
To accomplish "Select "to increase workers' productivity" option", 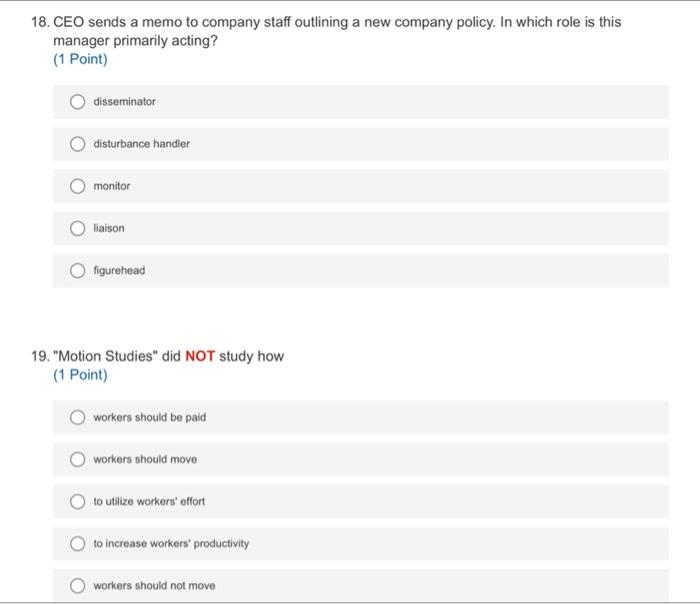I will click(77, 543).
